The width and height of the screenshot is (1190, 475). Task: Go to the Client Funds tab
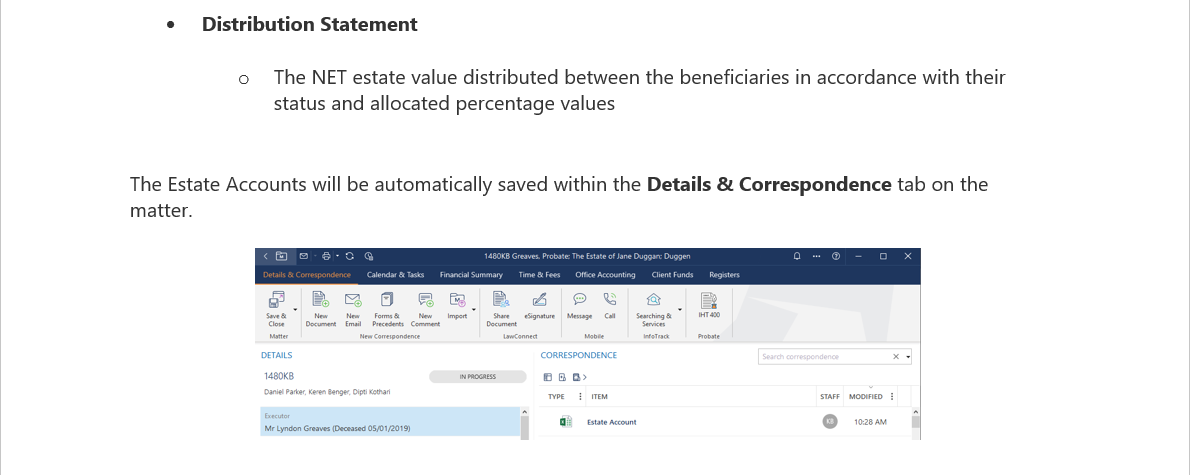672,275
